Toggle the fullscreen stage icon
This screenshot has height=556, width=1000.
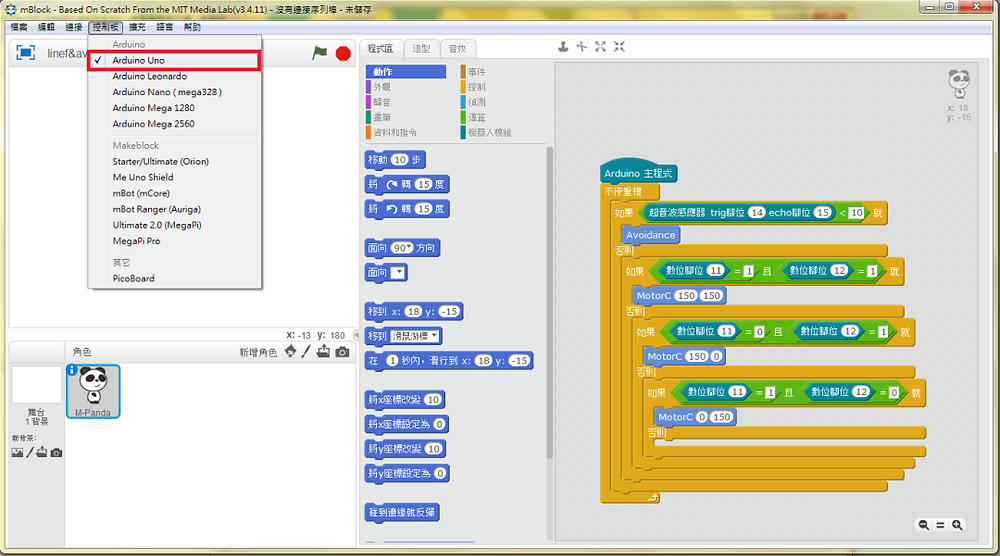[x=26, y=53]
